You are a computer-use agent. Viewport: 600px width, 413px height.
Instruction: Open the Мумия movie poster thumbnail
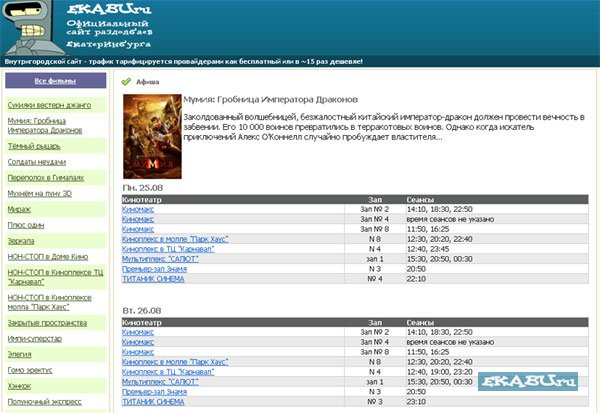tap(152, 136)
